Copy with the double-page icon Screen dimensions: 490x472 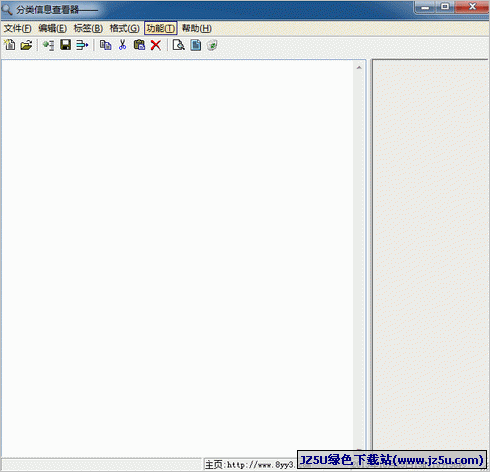[x=106, y=45]
